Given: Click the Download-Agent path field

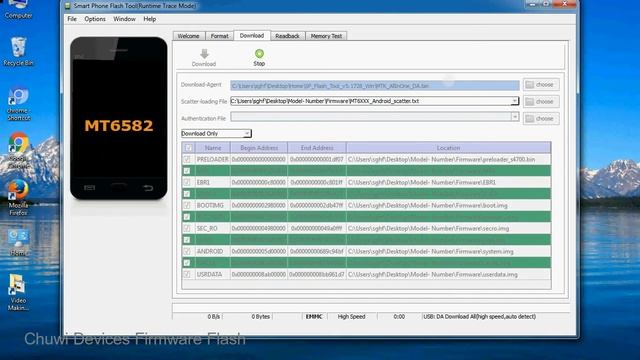Looking at the screenshot, I should click(375, 85).
